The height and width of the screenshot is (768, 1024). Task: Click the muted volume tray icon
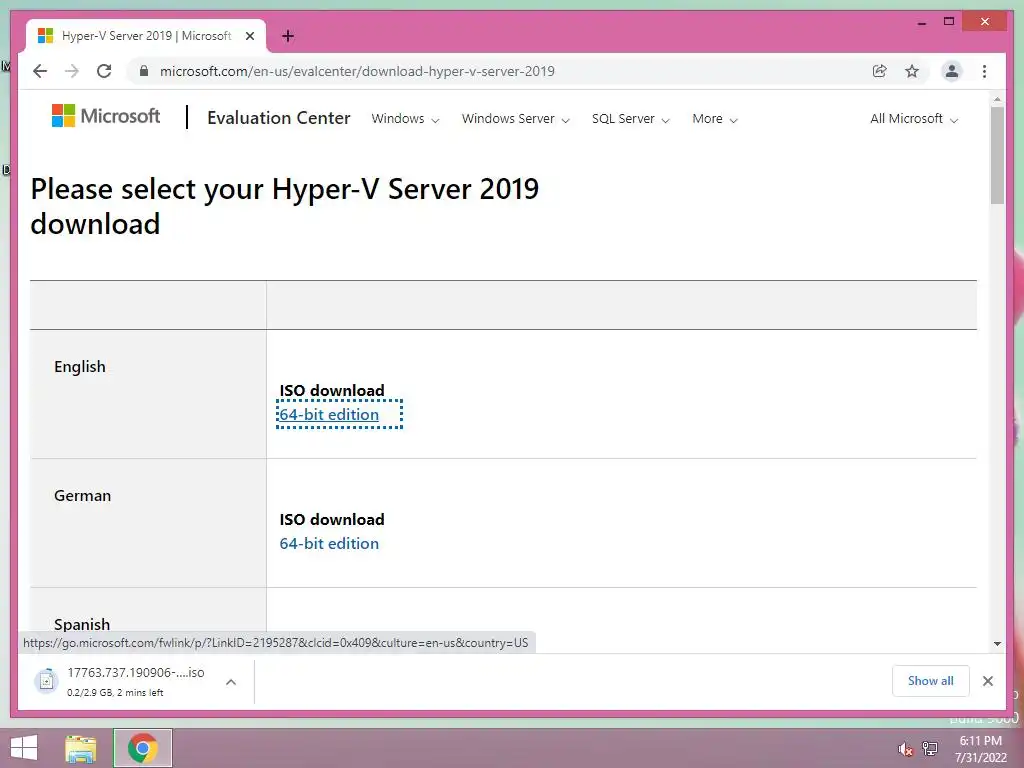(x=904, y=749)
